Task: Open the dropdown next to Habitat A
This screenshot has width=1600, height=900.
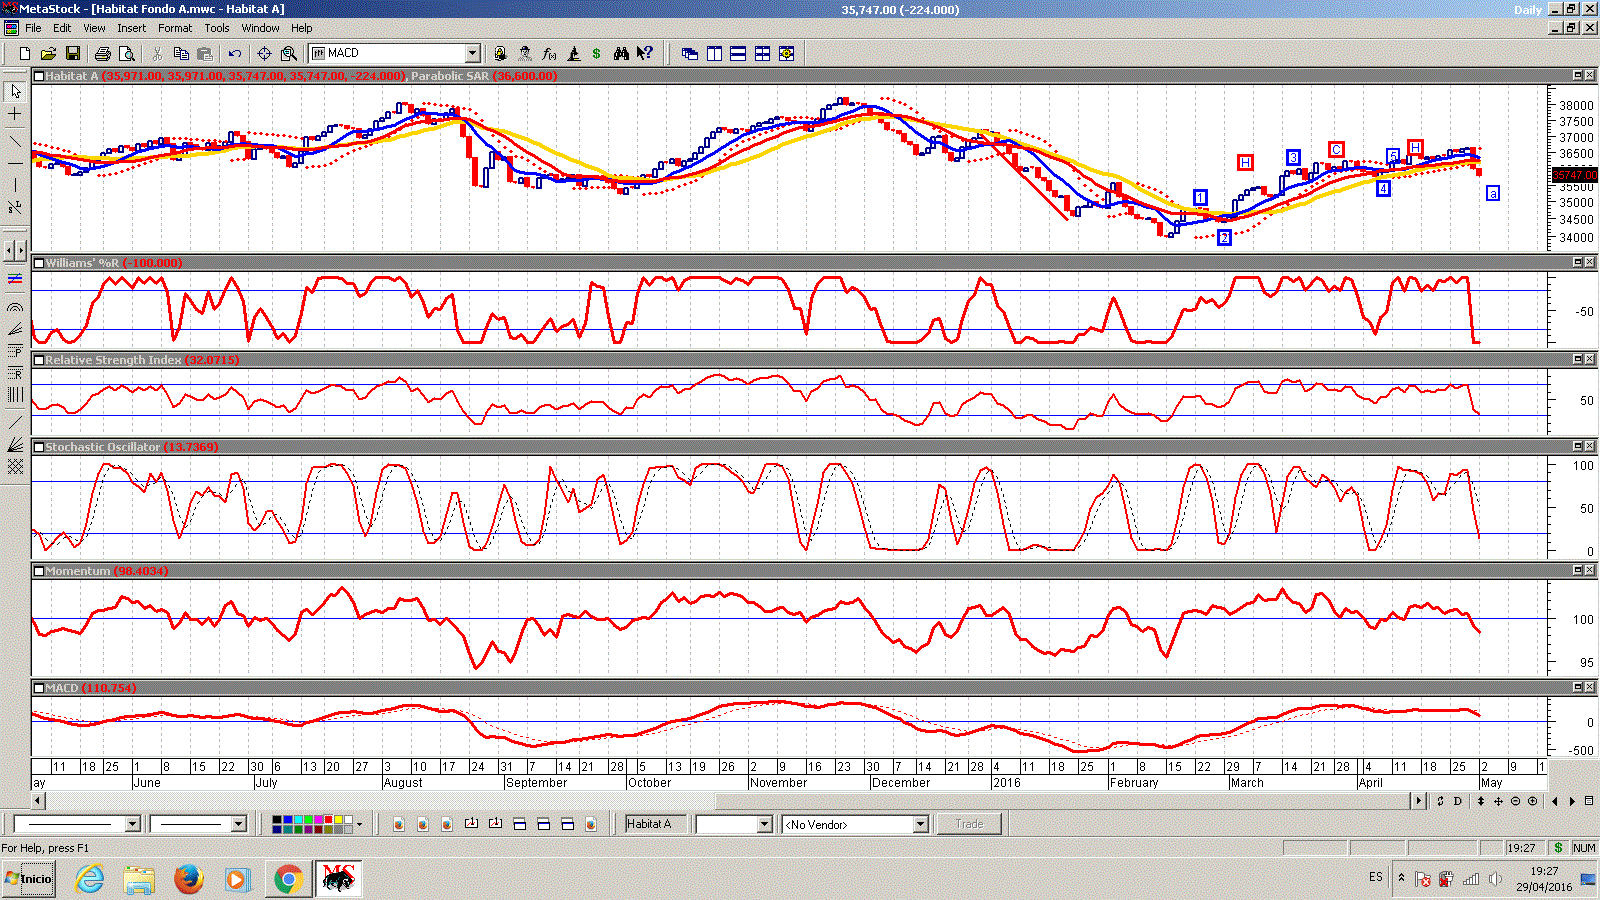Action: coord(765,824)
